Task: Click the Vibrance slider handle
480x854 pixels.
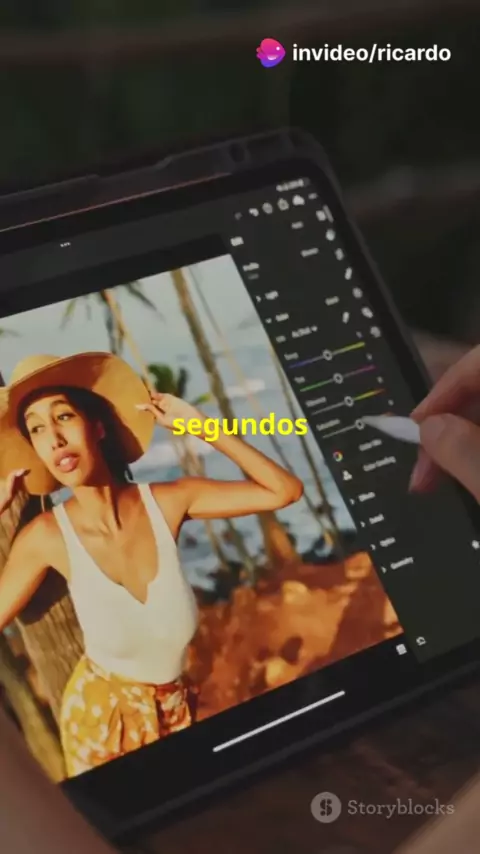Action: (349, 401)
